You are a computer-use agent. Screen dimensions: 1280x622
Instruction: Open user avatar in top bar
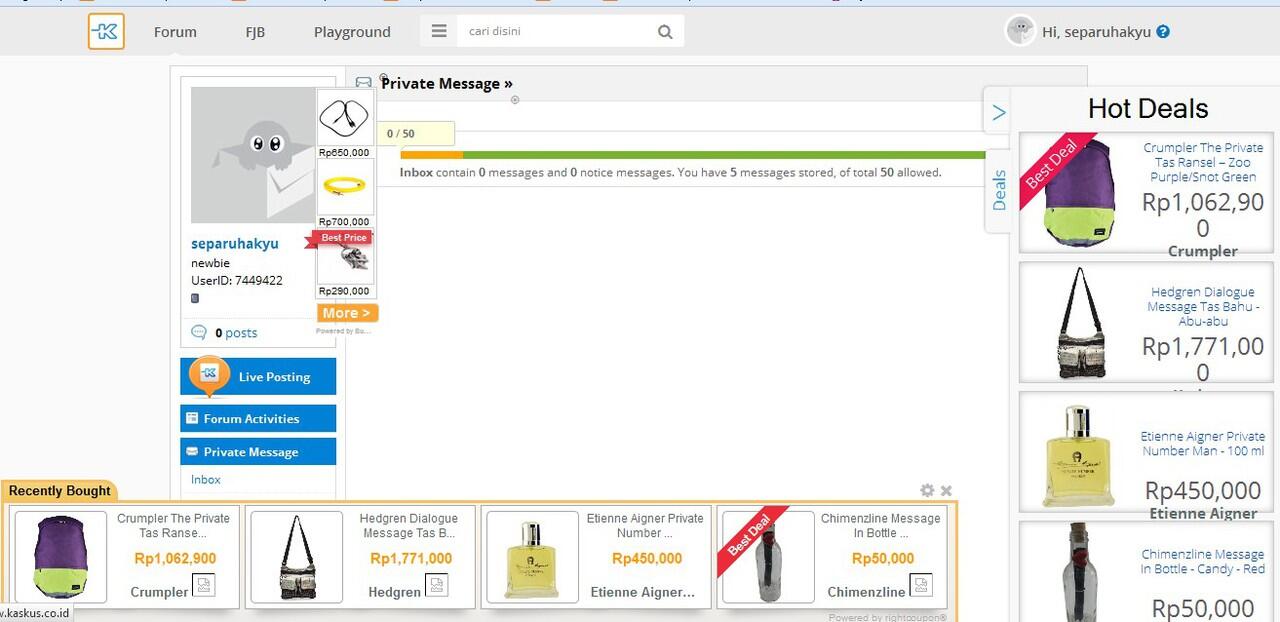pos(1020,31)
